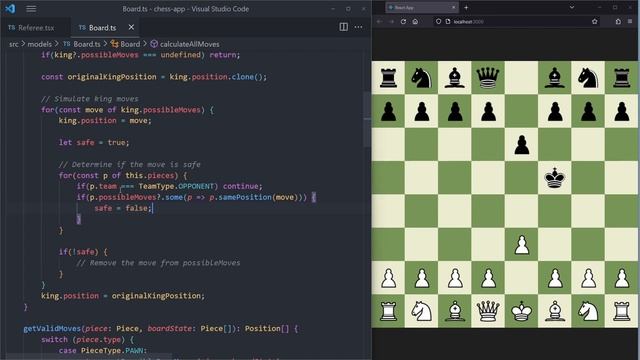Select the white king on e1

point(521,311)
